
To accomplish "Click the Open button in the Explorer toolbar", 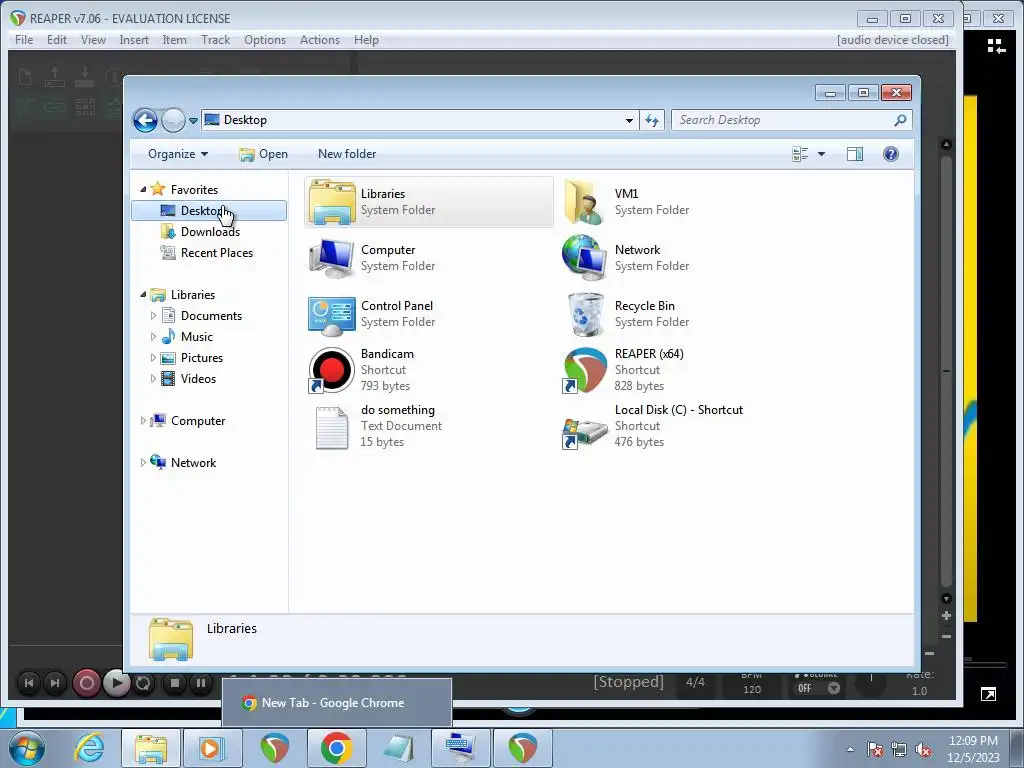I will pos(263,154).
